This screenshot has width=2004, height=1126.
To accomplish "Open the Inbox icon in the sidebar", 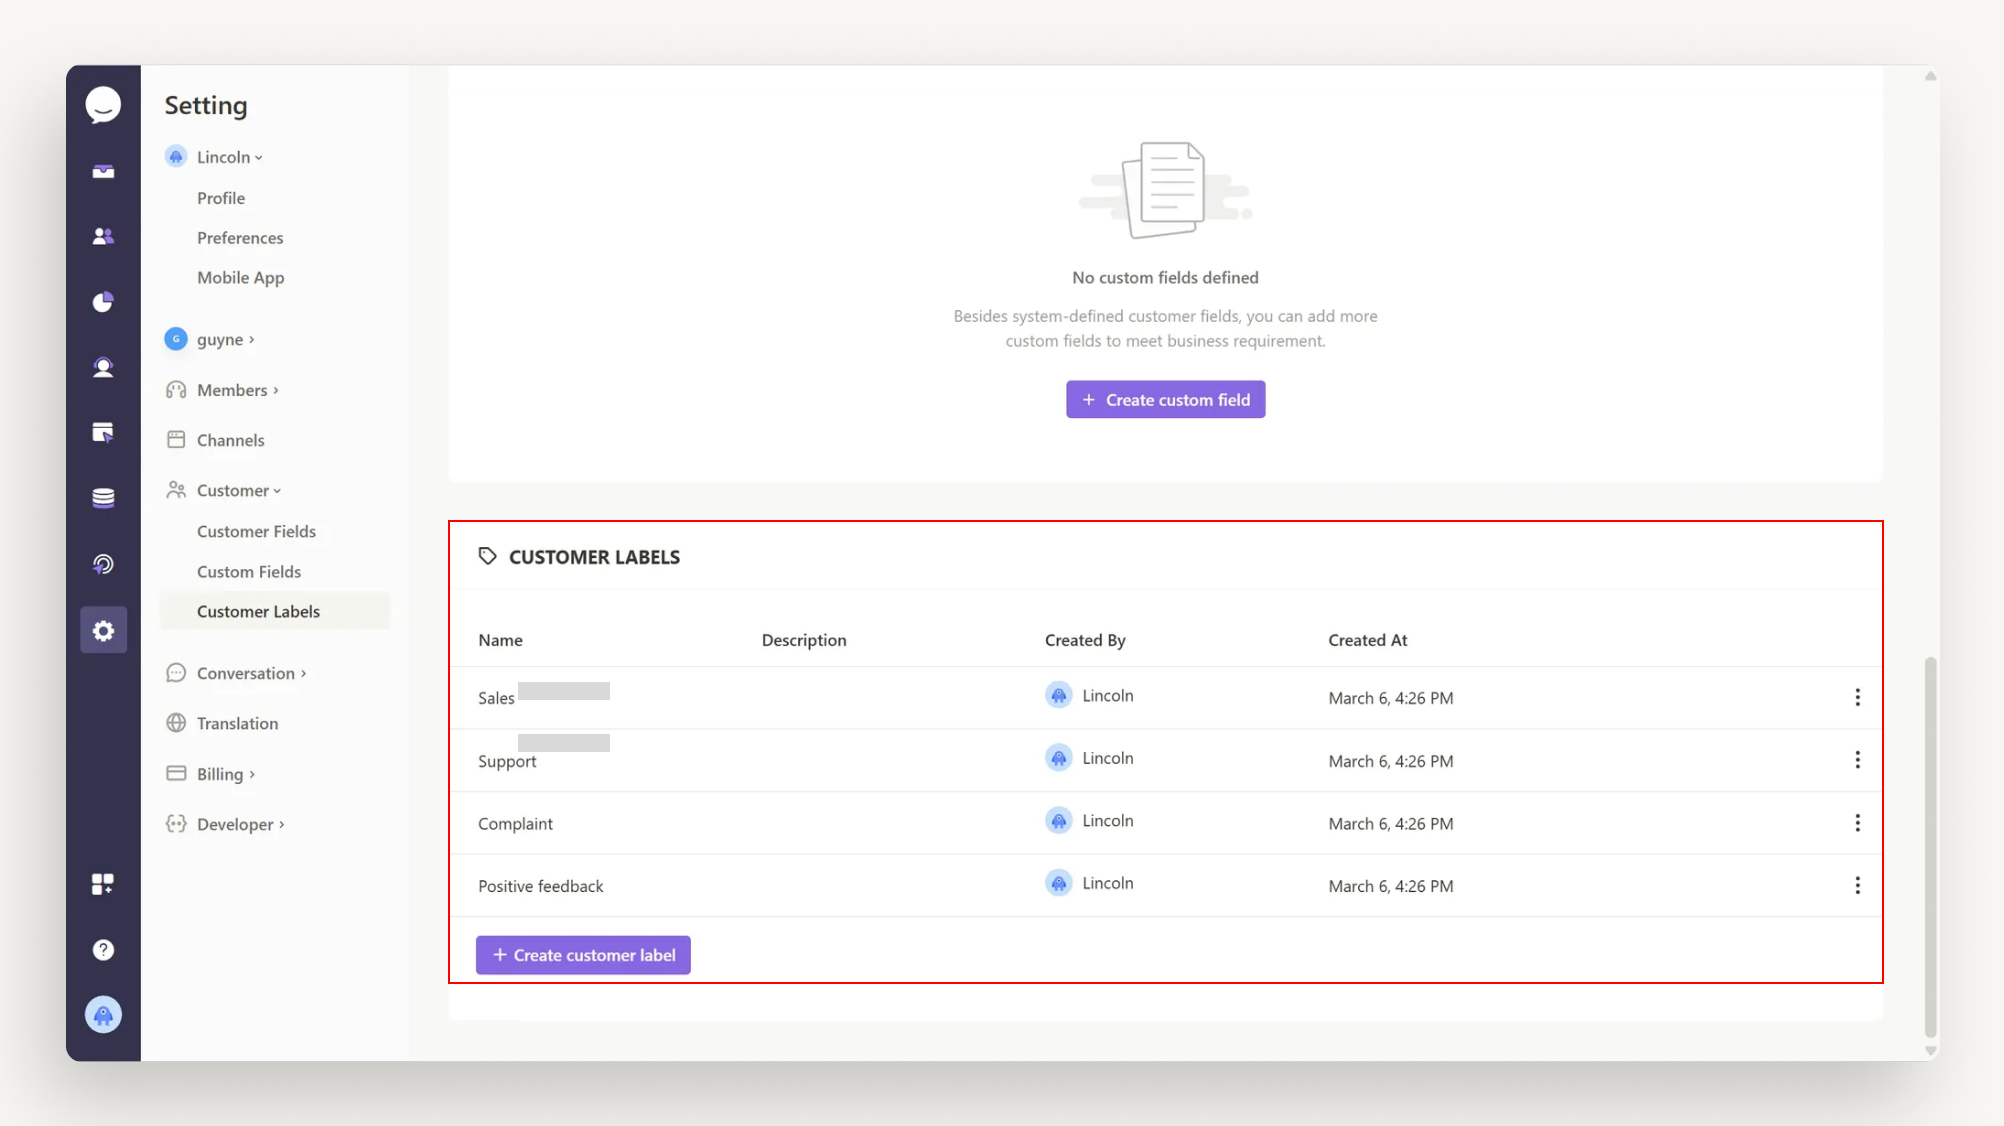I will coord(103,170).
